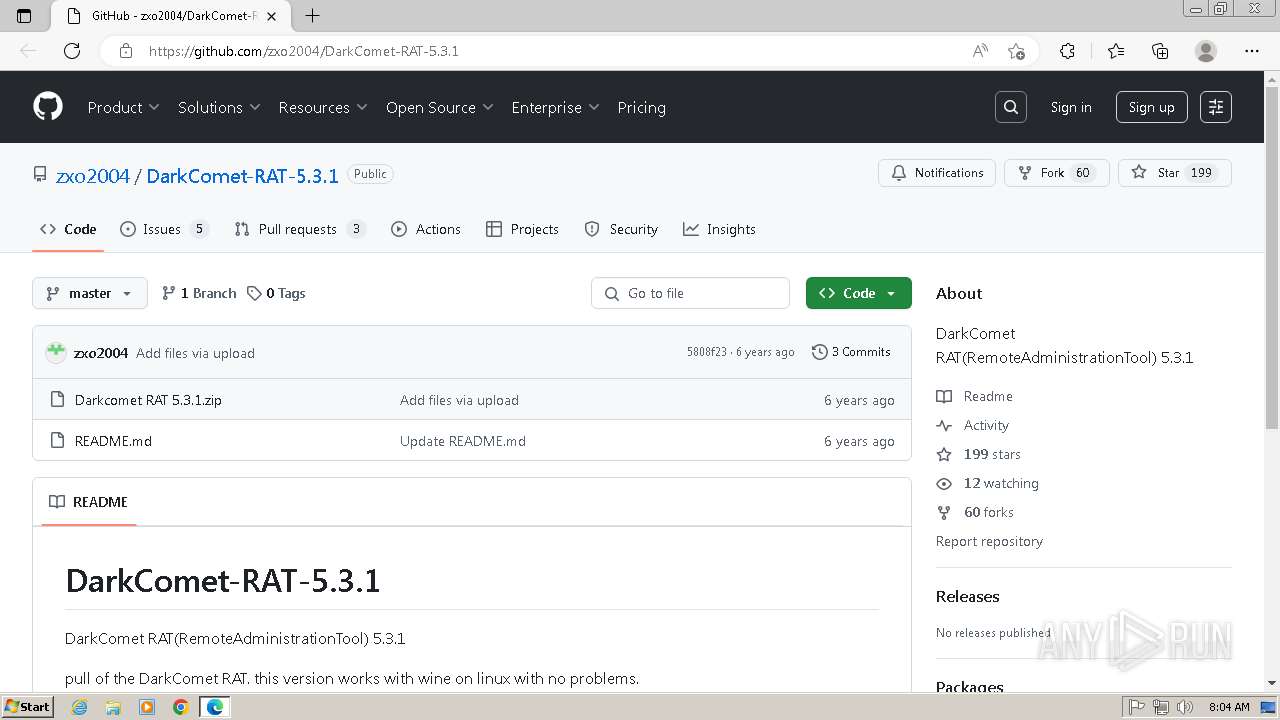Click the GitHub octocat logo
The height and width of the screenshot is (720, 1280).
48,107
